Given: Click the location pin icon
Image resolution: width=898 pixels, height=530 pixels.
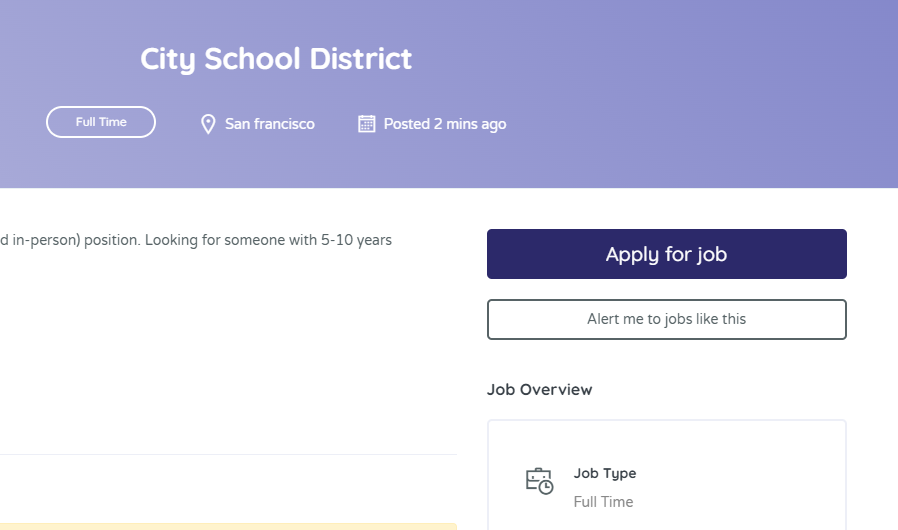Looking at the screenshot, I should tap(208, 124).
